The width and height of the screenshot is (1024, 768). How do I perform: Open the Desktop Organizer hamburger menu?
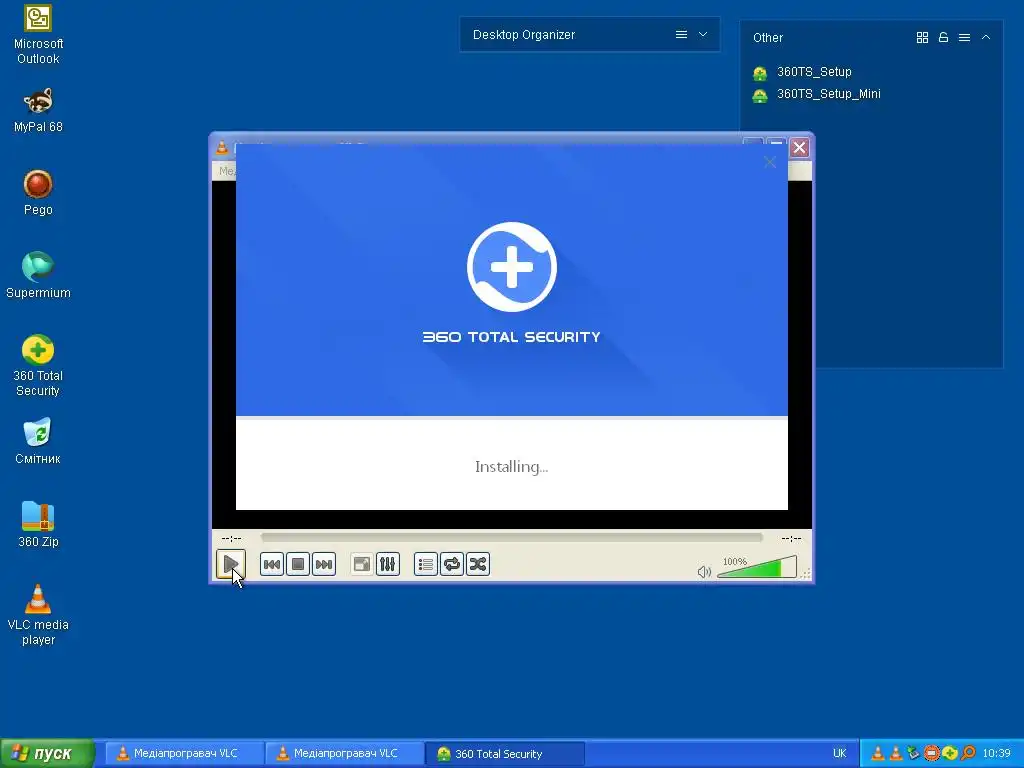coord(681,35)
